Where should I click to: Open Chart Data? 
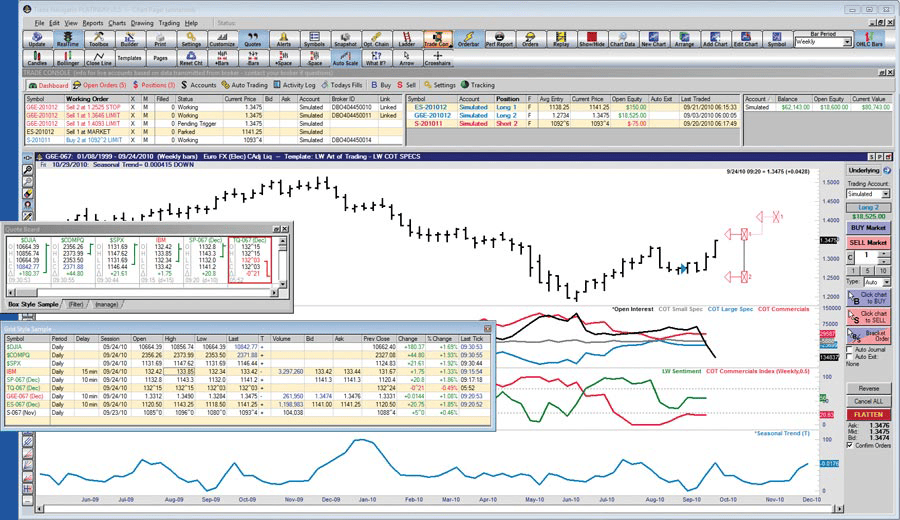coord(622,39)
